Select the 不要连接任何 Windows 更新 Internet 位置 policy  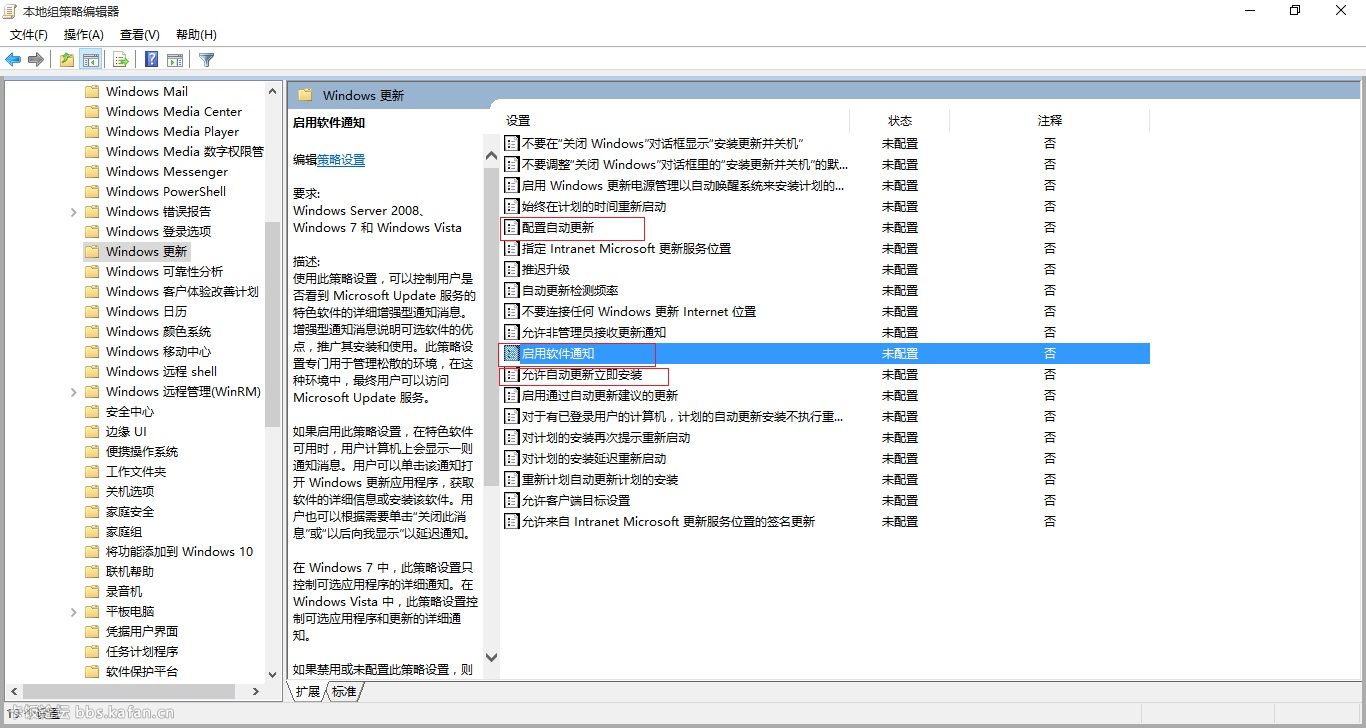639,311
